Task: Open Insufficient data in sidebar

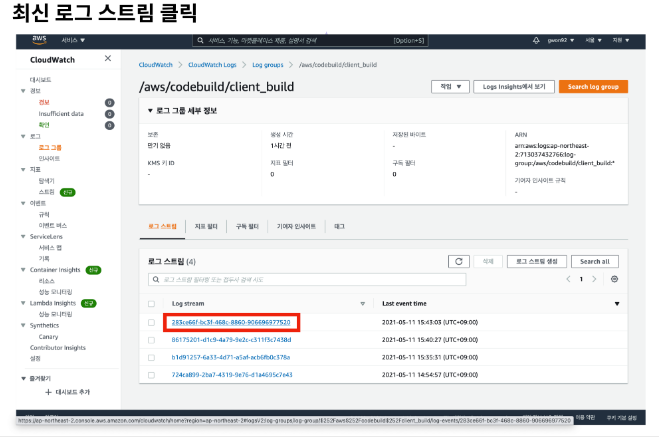Action: click(61, 113)
